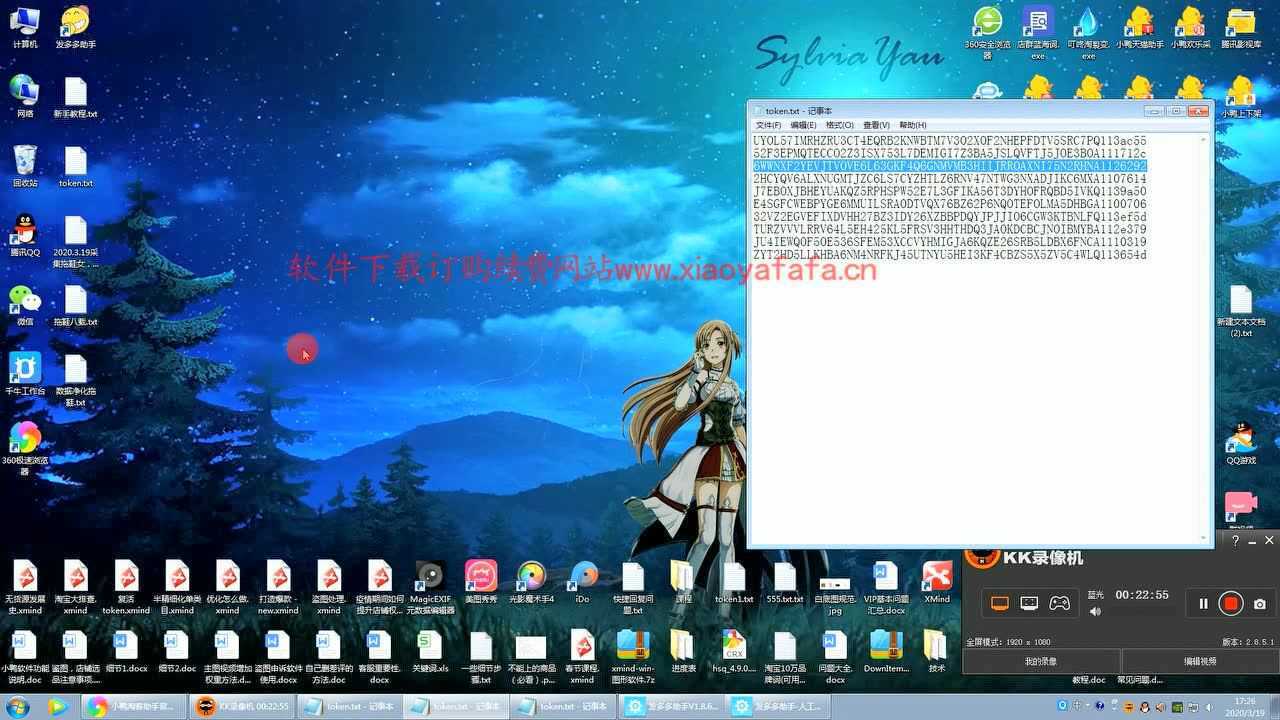Open the 网络 desktop icon

[25, 96]
